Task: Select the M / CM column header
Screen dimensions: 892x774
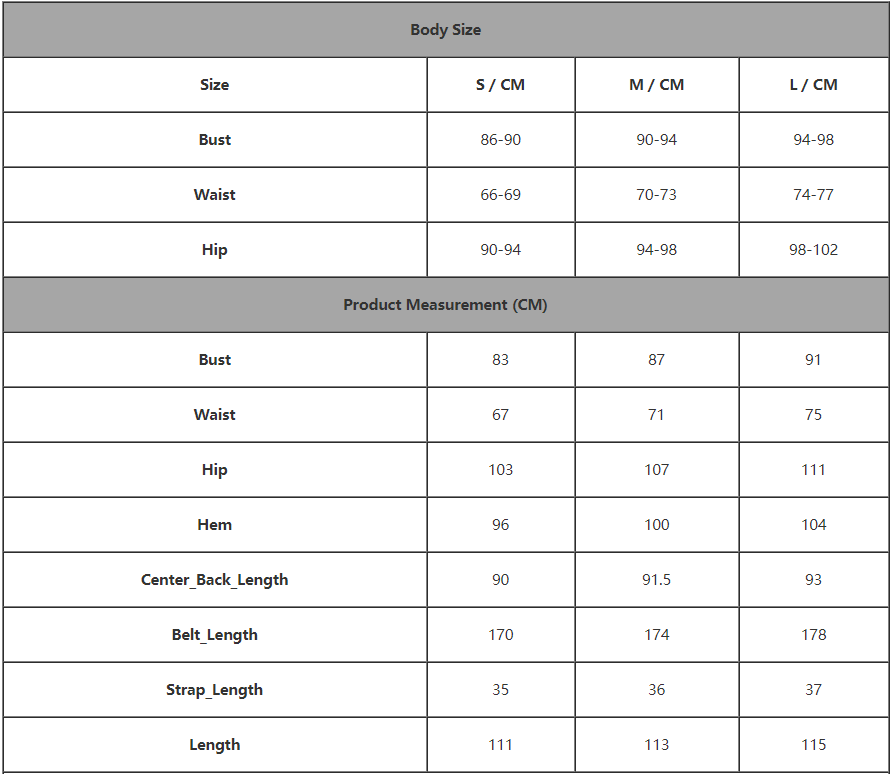Action: (656, 85)
